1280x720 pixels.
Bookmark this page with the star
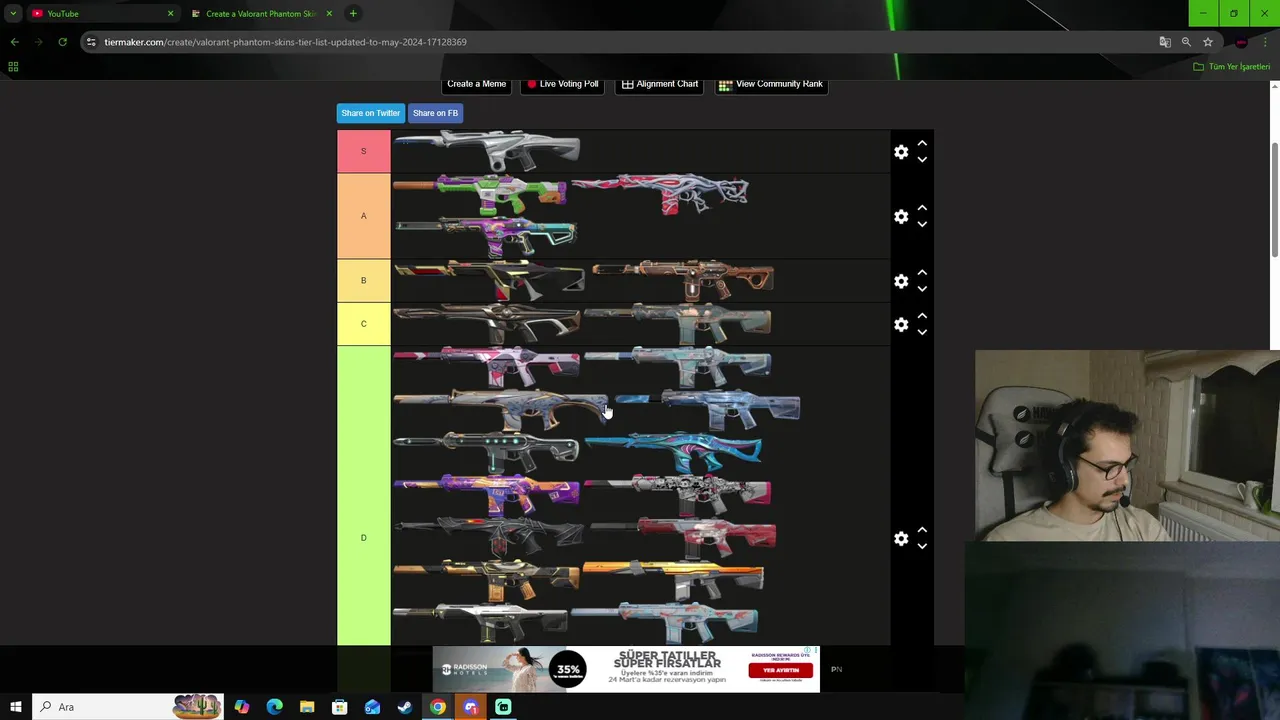coord(1208,42)
